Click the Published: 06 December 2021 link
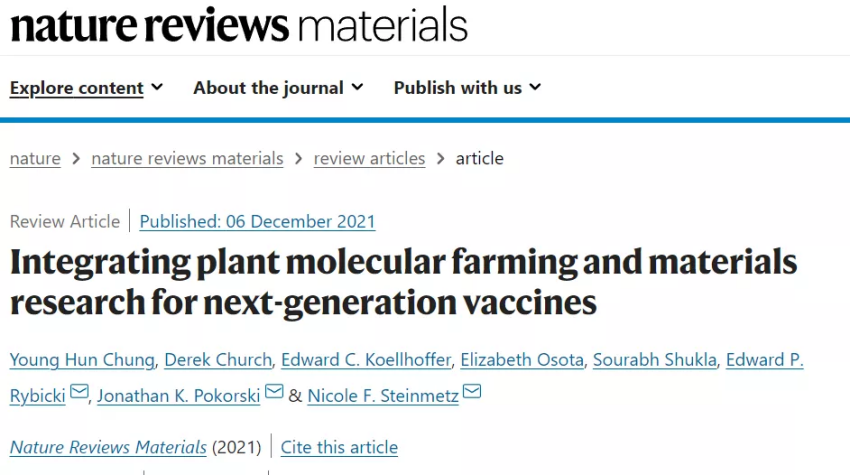The height and width of the screenshot is (475, 851). pyautogui.click(x=257, y=221)
